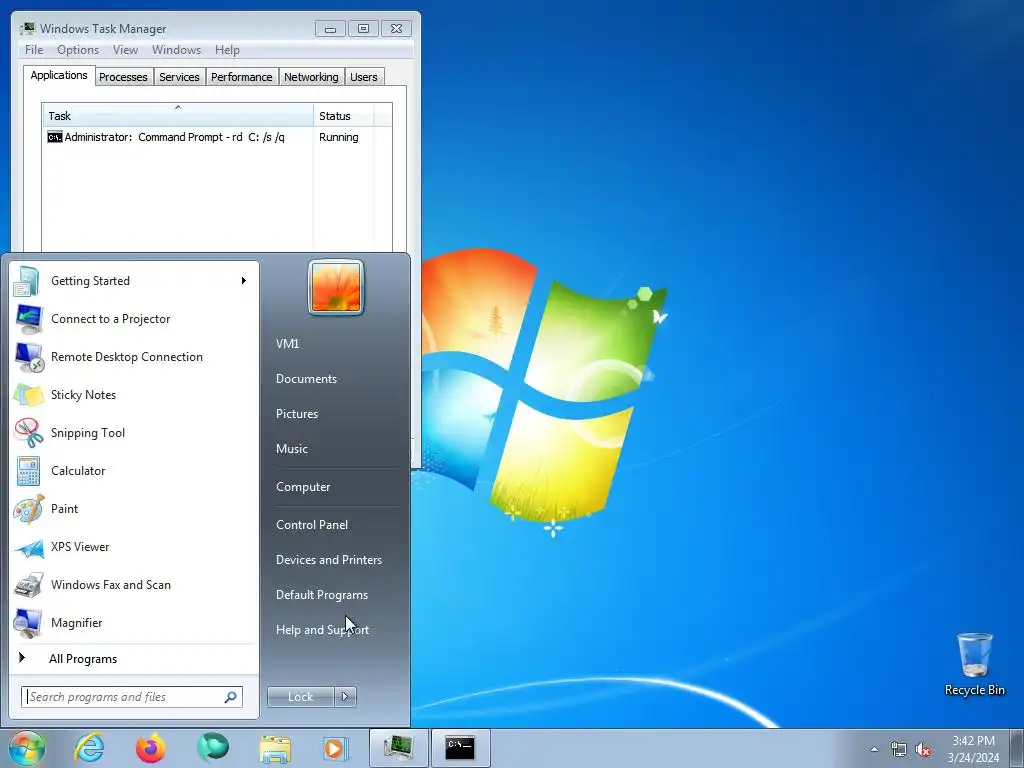Click the Task Manager title icon
Image resolution: width=1024 pixels, height=768 pixels.
coord(27,28)
